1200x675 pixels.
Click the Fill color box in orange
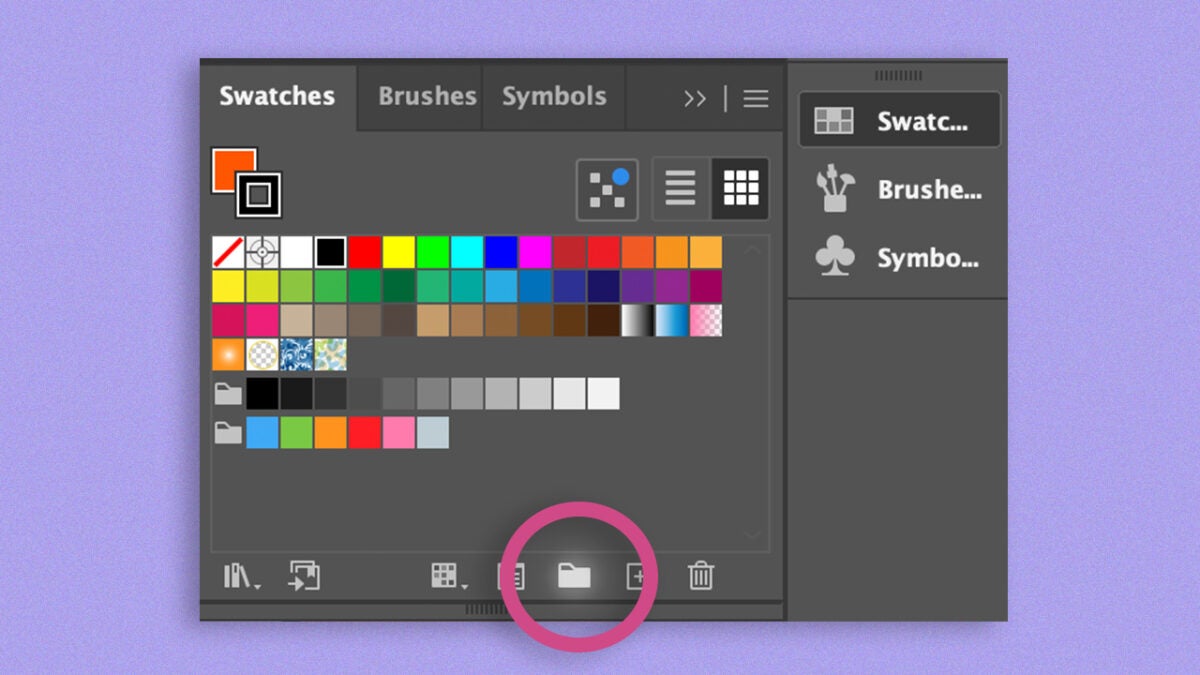(x=231, y=167)
